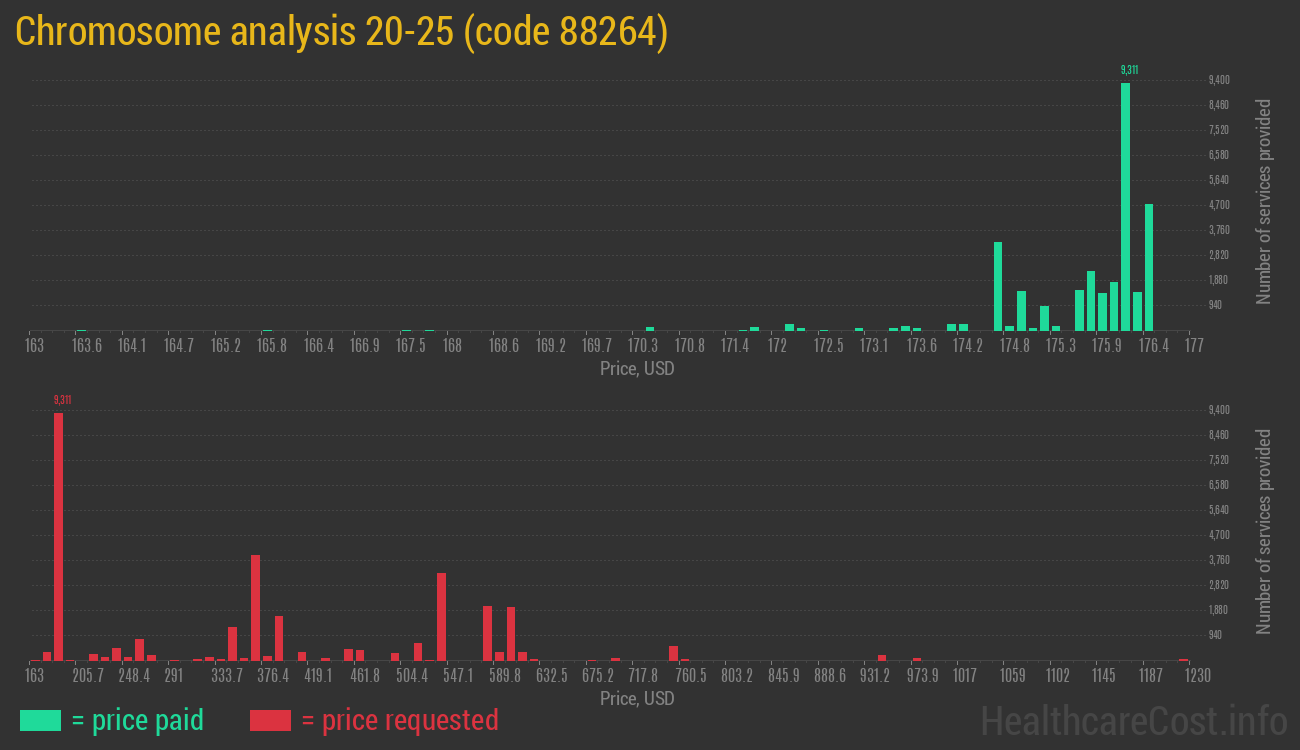Image resolution: width=1300 pixels, height=750 pixels.
Task: Click top chart's 'Number of services provided' label
Action: coord(1264,202)
